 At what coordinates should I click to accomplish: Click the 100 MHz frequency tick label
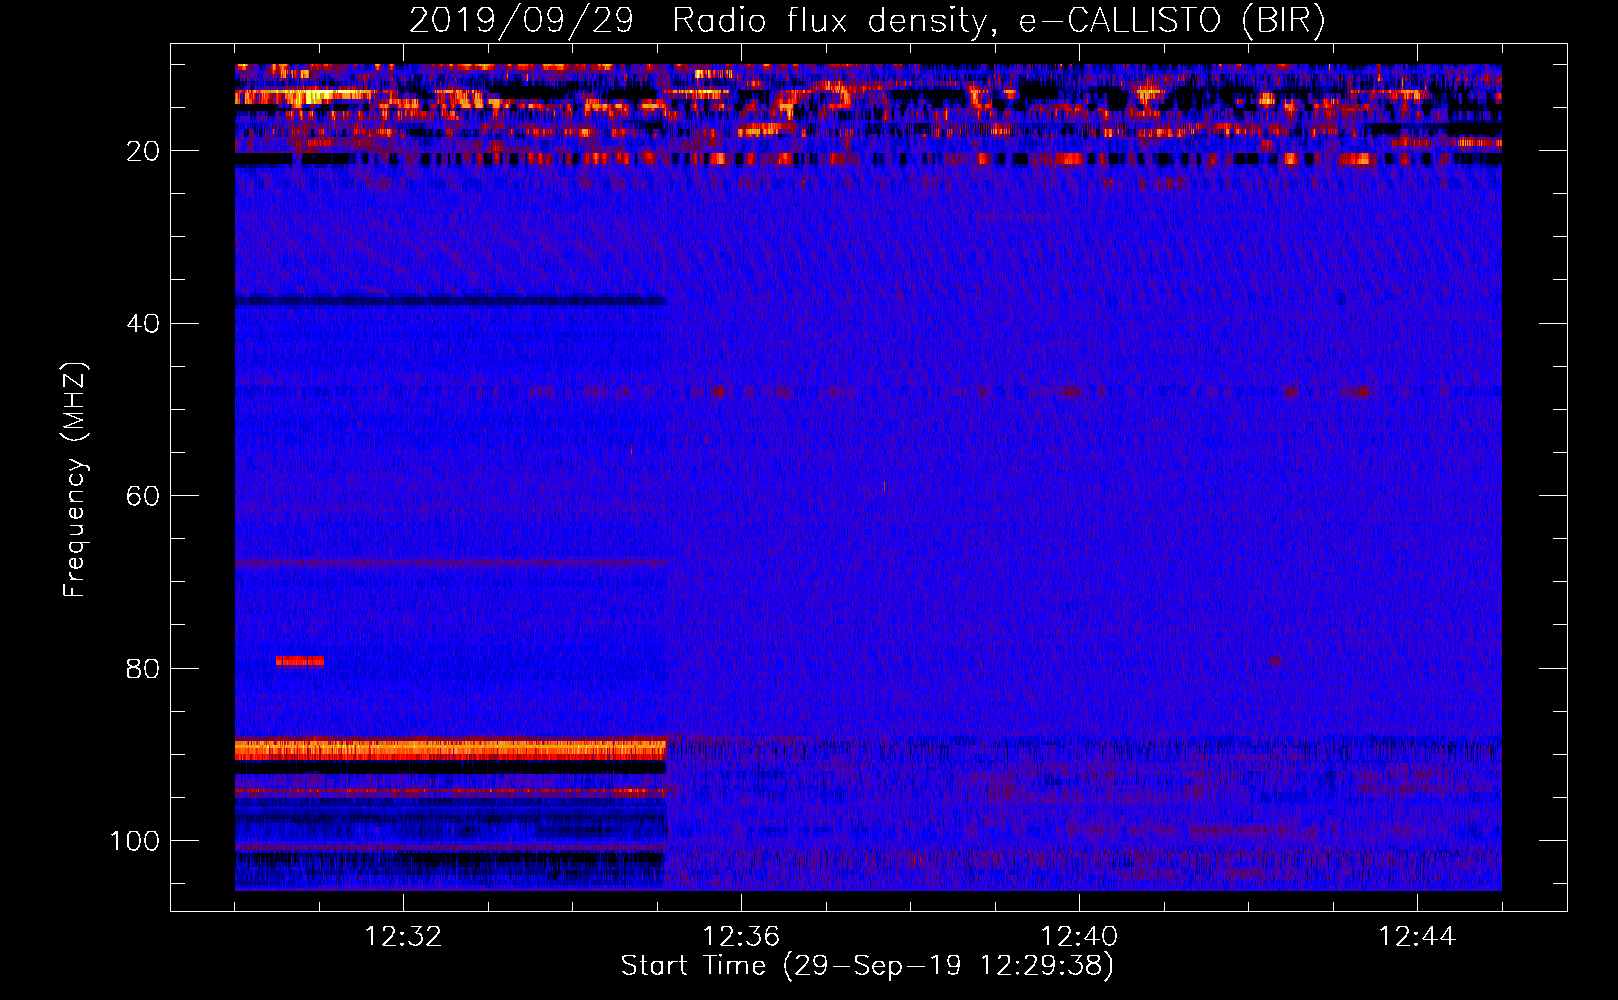135,841
